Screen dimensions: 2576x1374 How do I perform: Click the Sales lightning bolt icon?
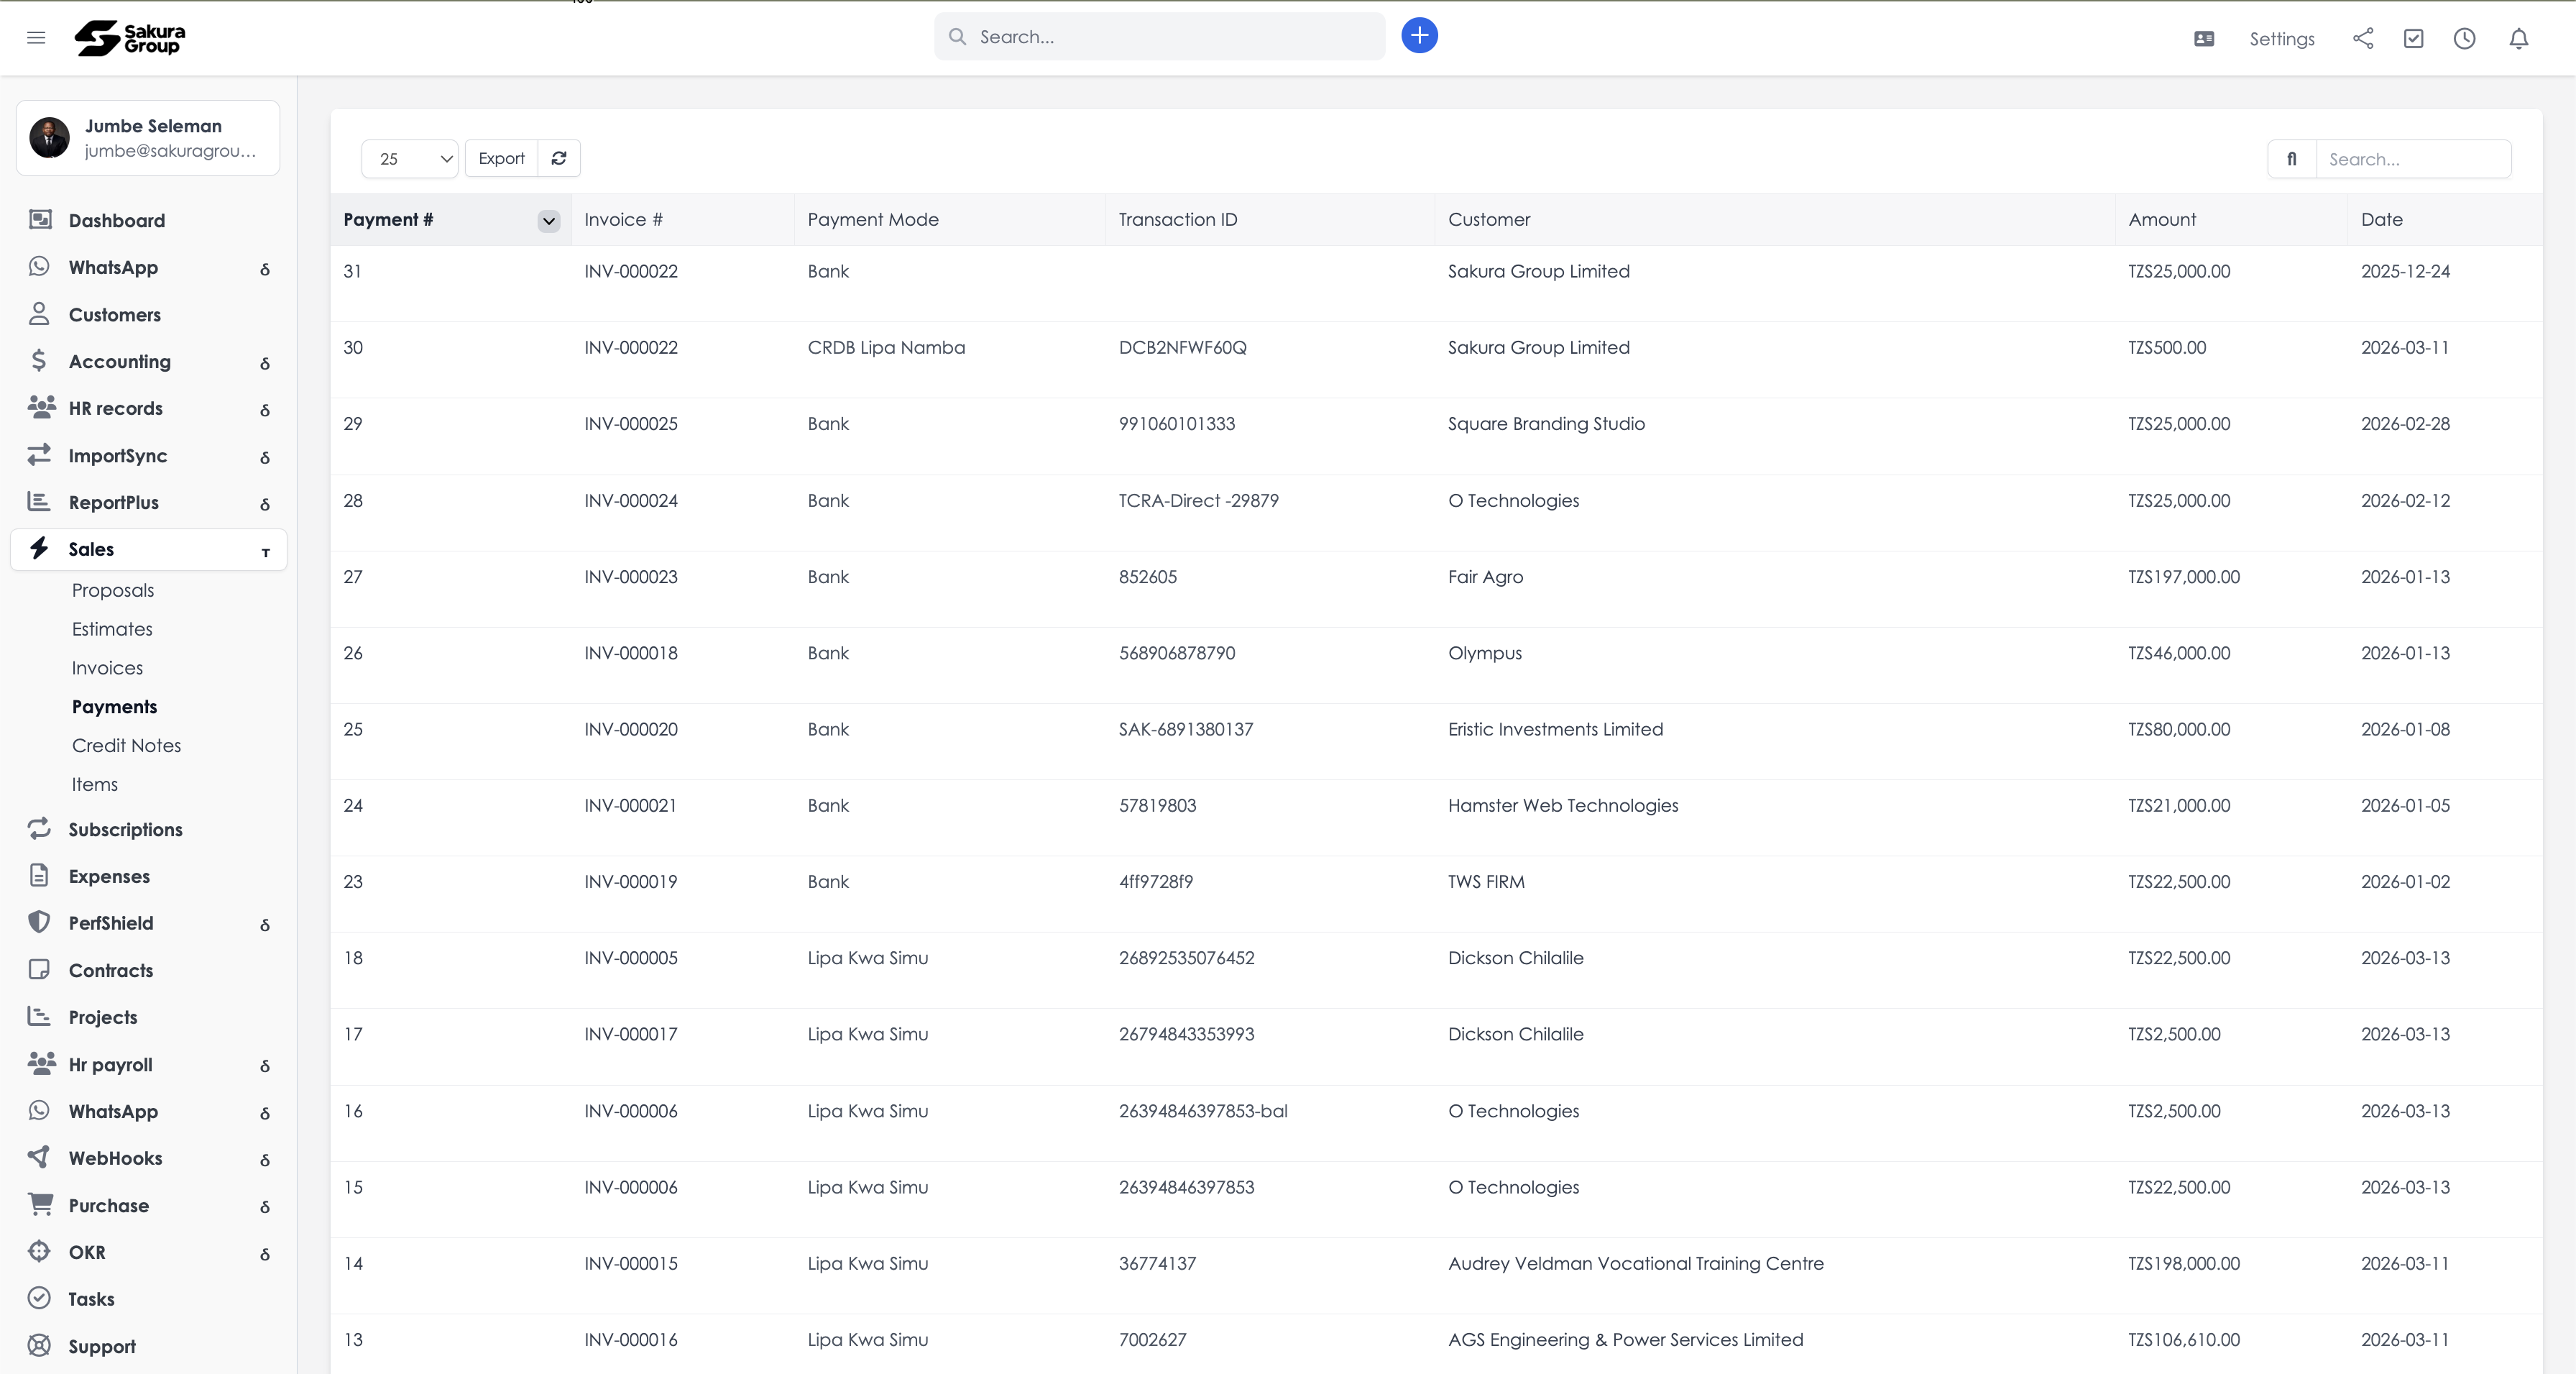click(39, 548)
